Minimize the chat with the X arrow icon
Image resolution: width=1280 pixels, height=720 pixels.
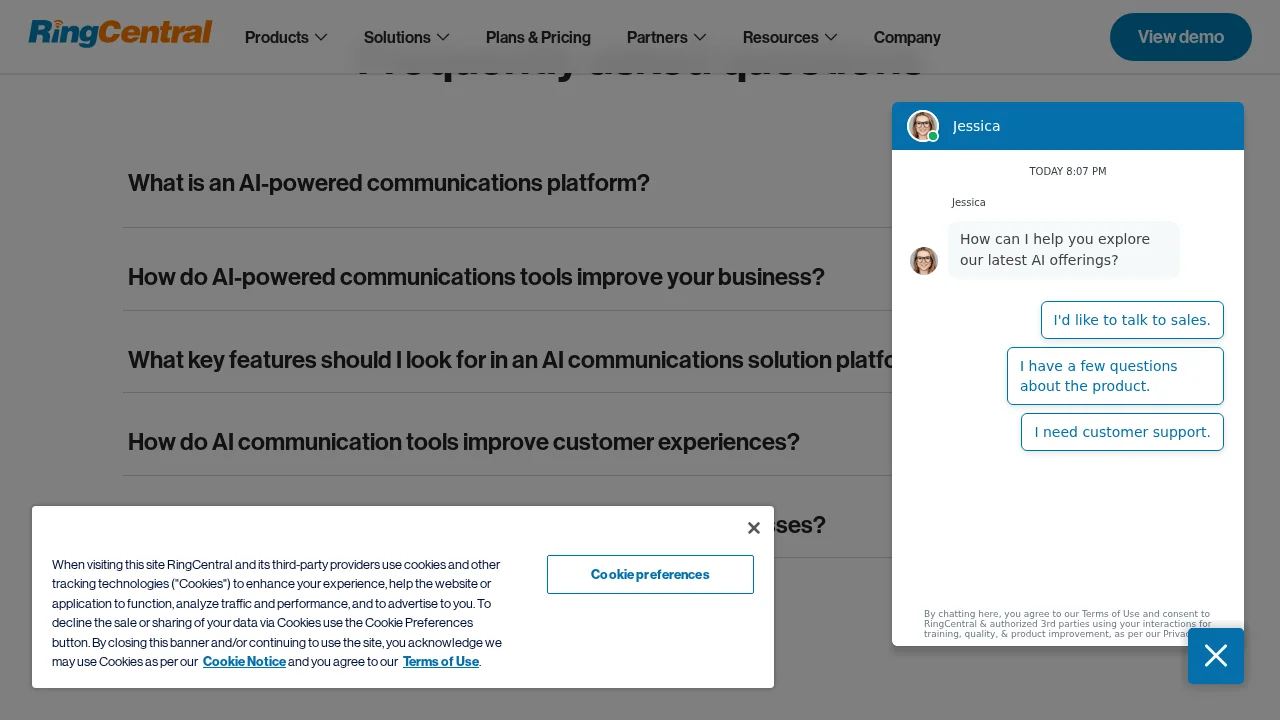[x=1216, y=656]
